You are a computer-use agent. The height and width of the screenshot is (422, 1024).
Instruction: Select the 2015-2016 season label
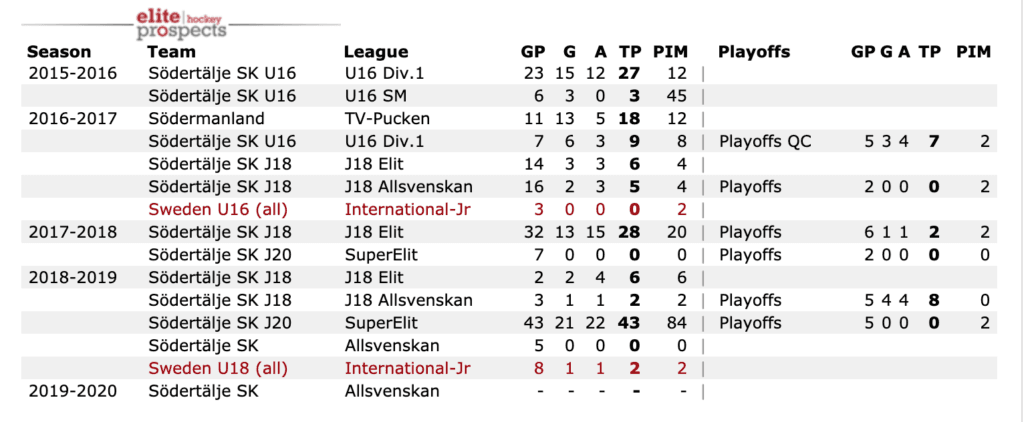point(72,73)
